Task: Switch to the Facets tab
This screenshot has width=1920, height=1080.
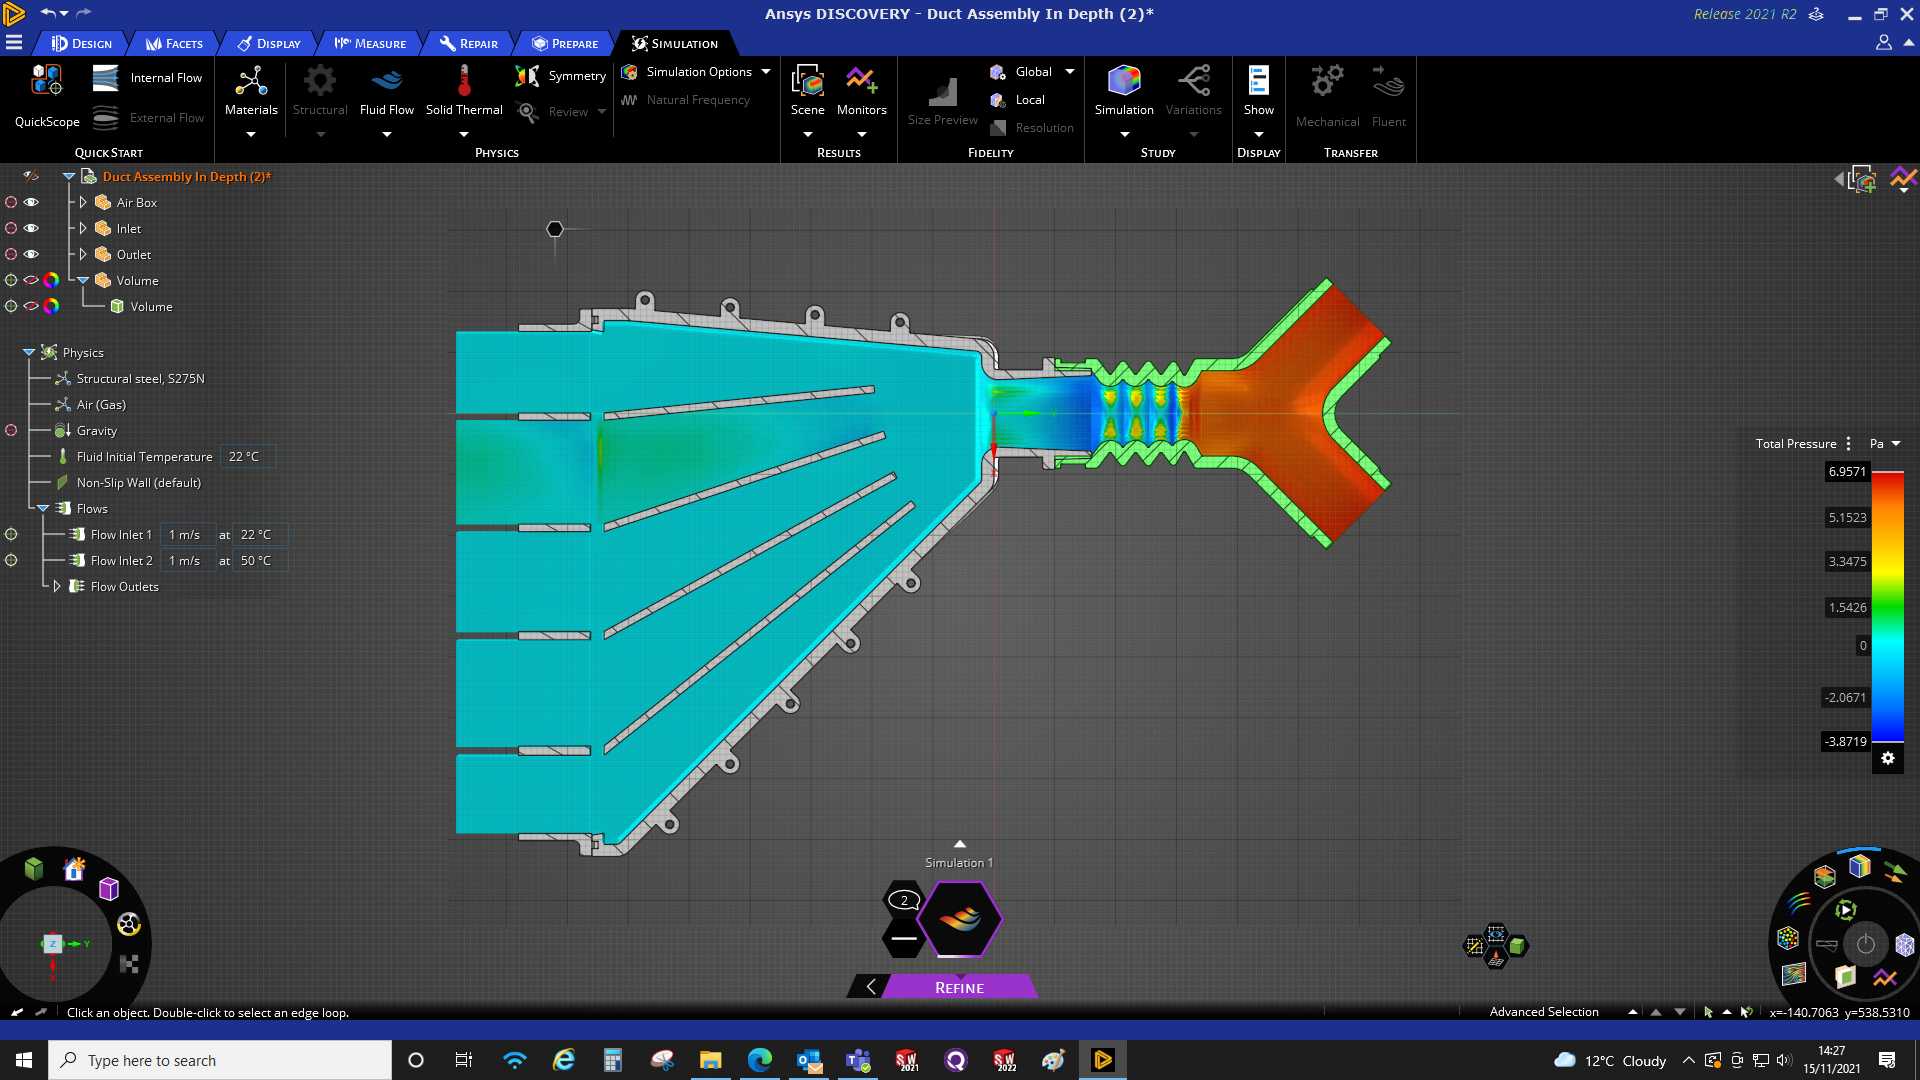Action: (174, 43)
